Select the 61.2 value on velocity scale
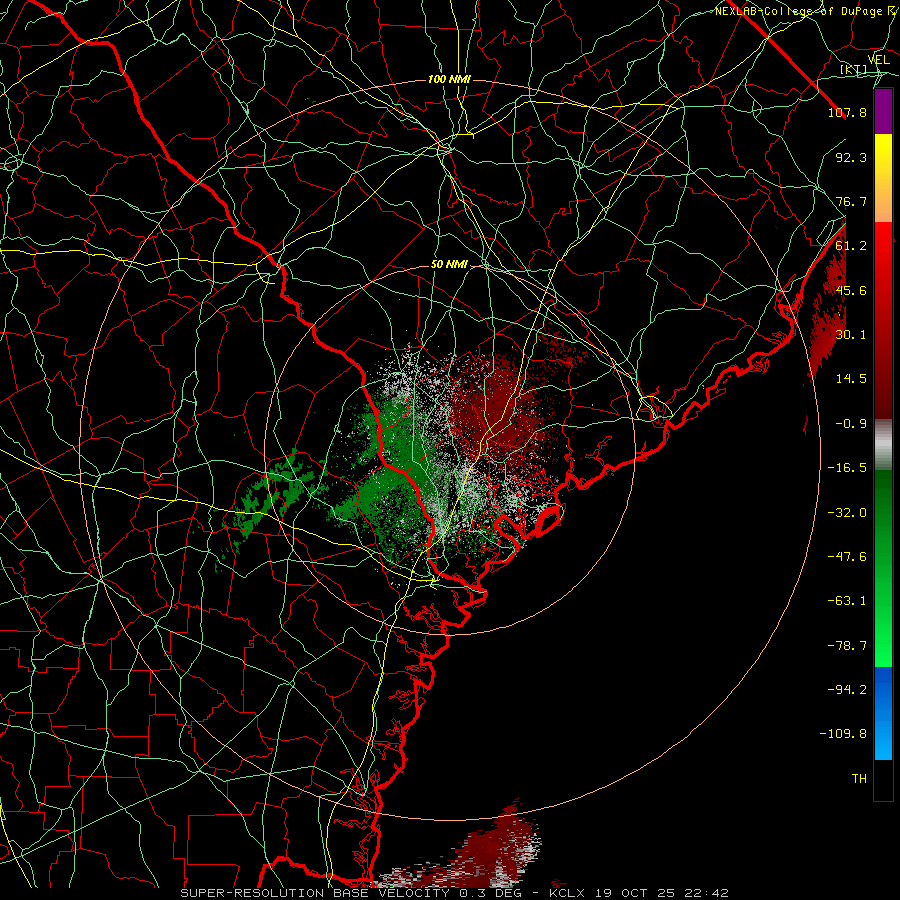The height and width of the screenshot is (900, 900). click(x=851, y=246)
